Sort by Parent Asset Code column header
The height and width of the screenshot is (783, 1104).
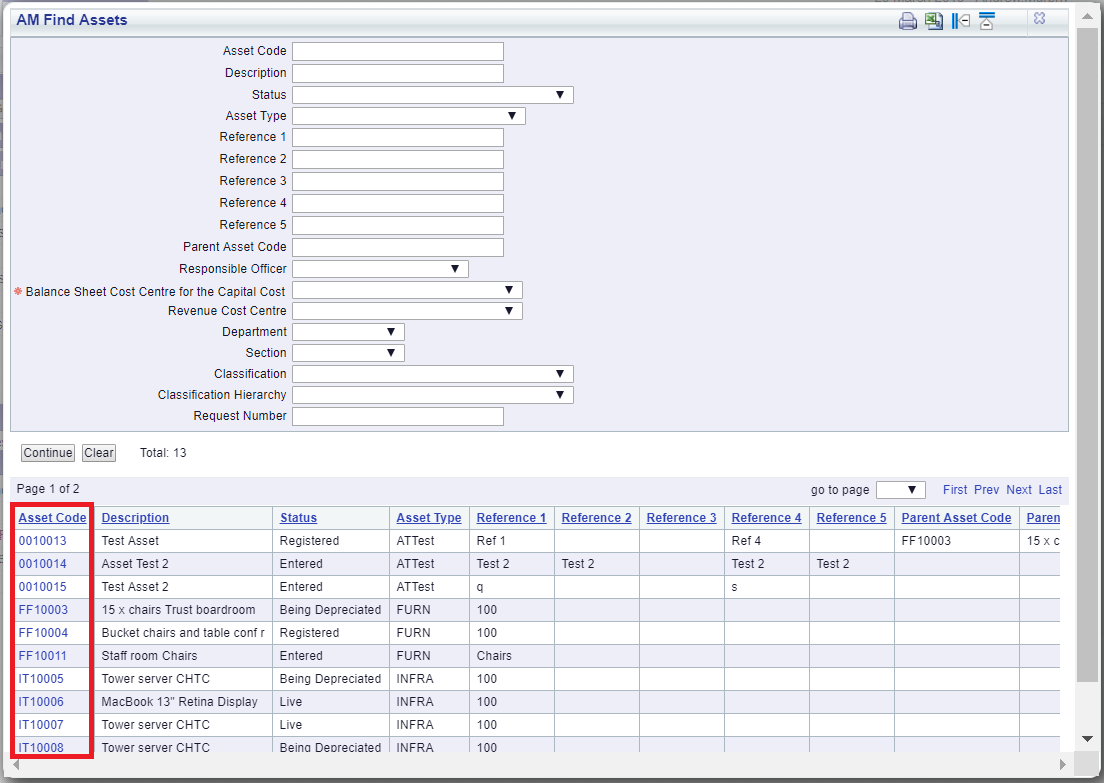pos(956,518)
